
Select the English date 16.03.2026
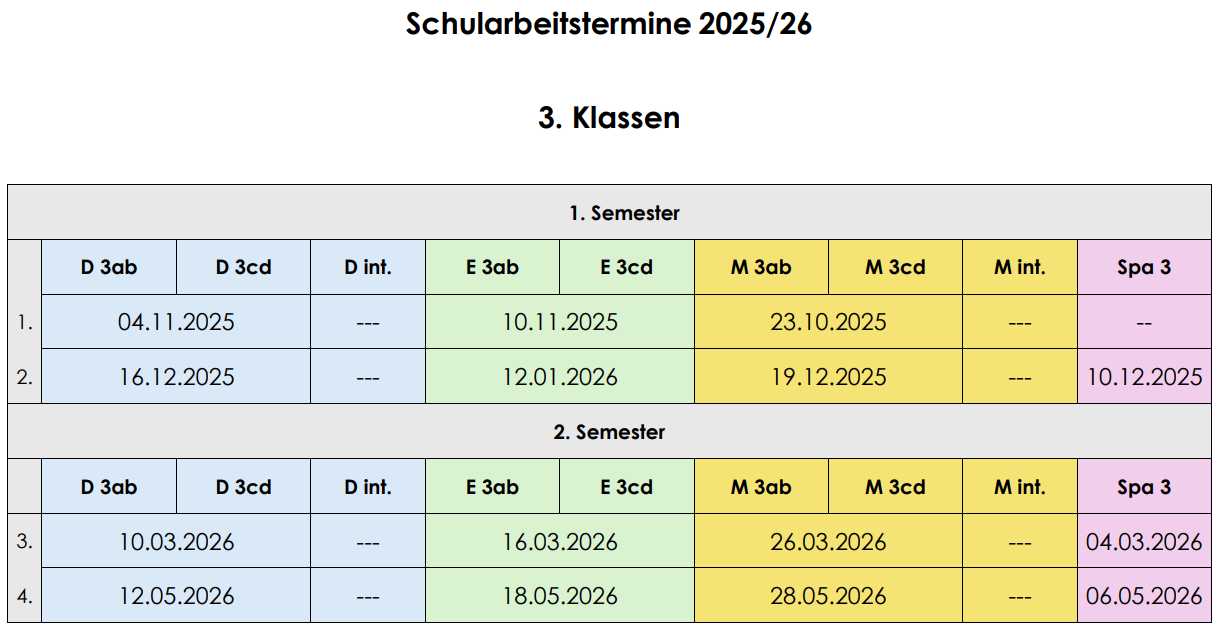(560, 542)
